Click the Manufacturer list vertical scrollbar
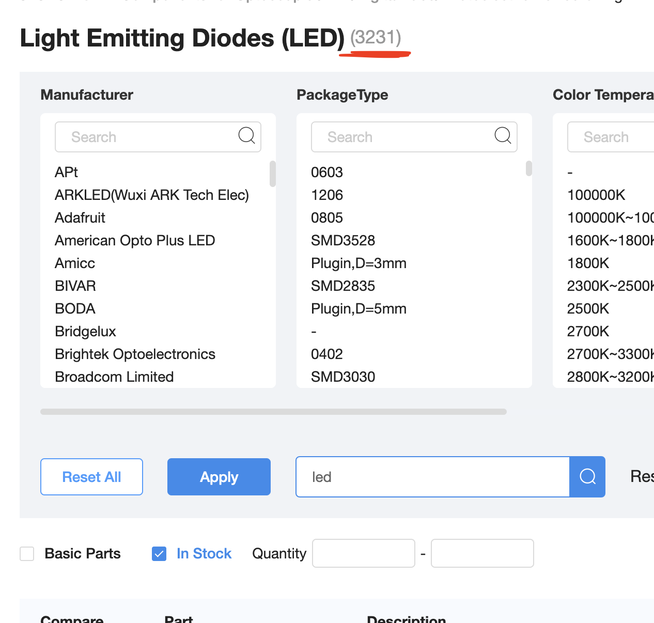This screenshot has height=623, width=654. [273, 174]
